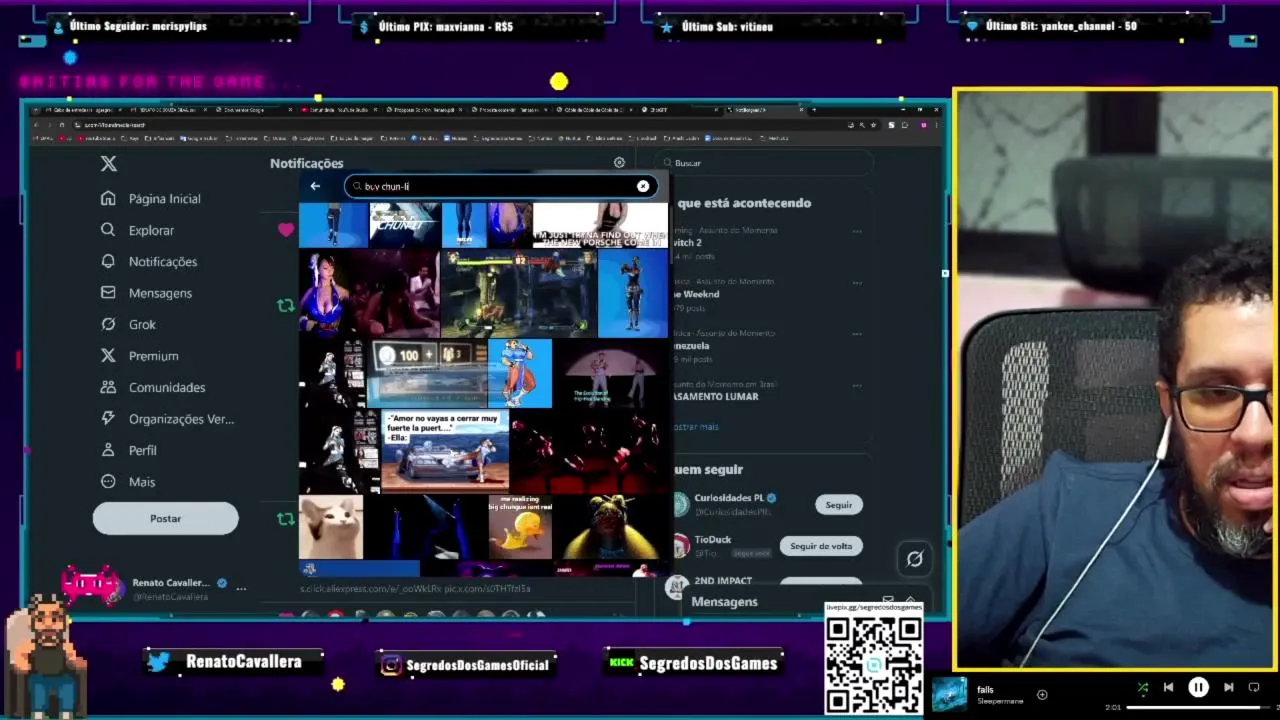Click the browser back arrow

(37, 125)
